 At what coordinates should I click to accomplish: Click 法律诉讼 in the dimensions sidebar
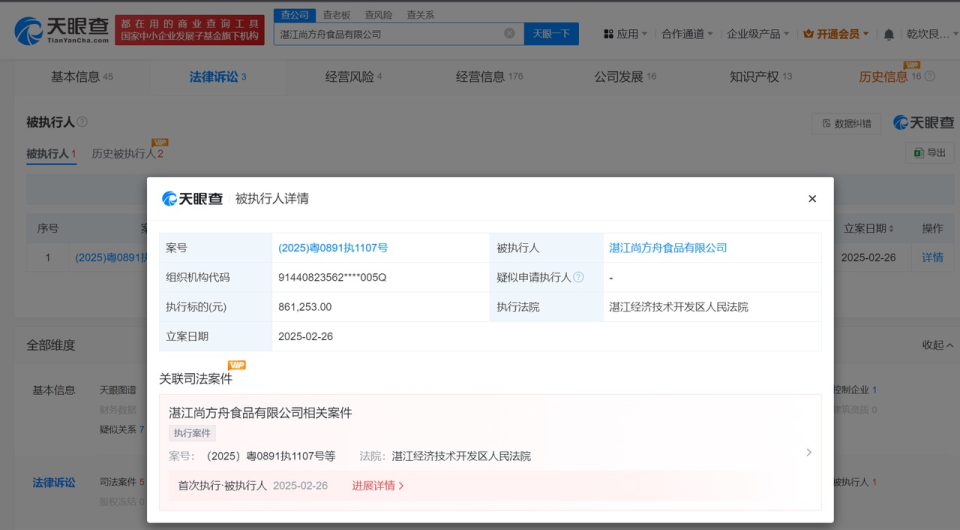[x=54, y=483]
